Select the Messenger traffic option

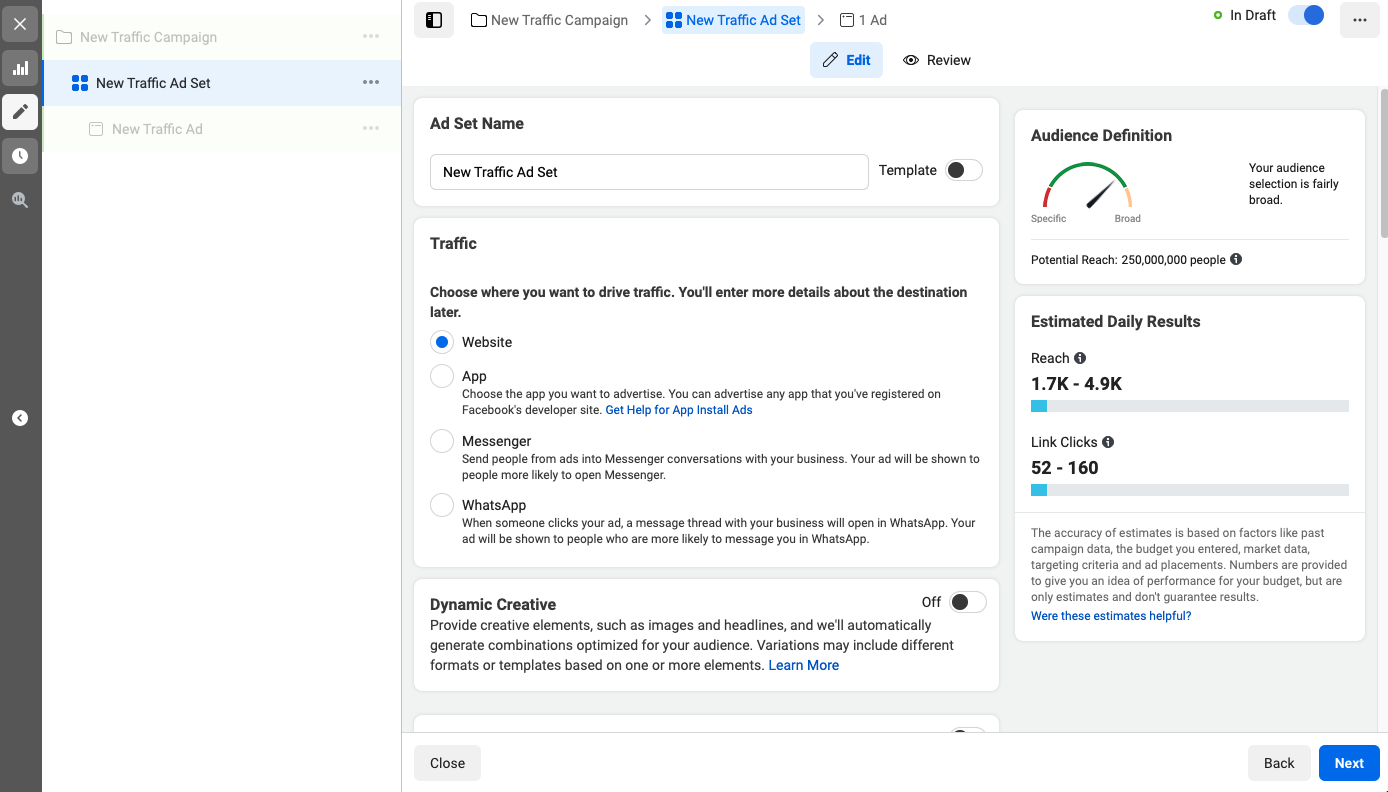(x=442, y=441)
